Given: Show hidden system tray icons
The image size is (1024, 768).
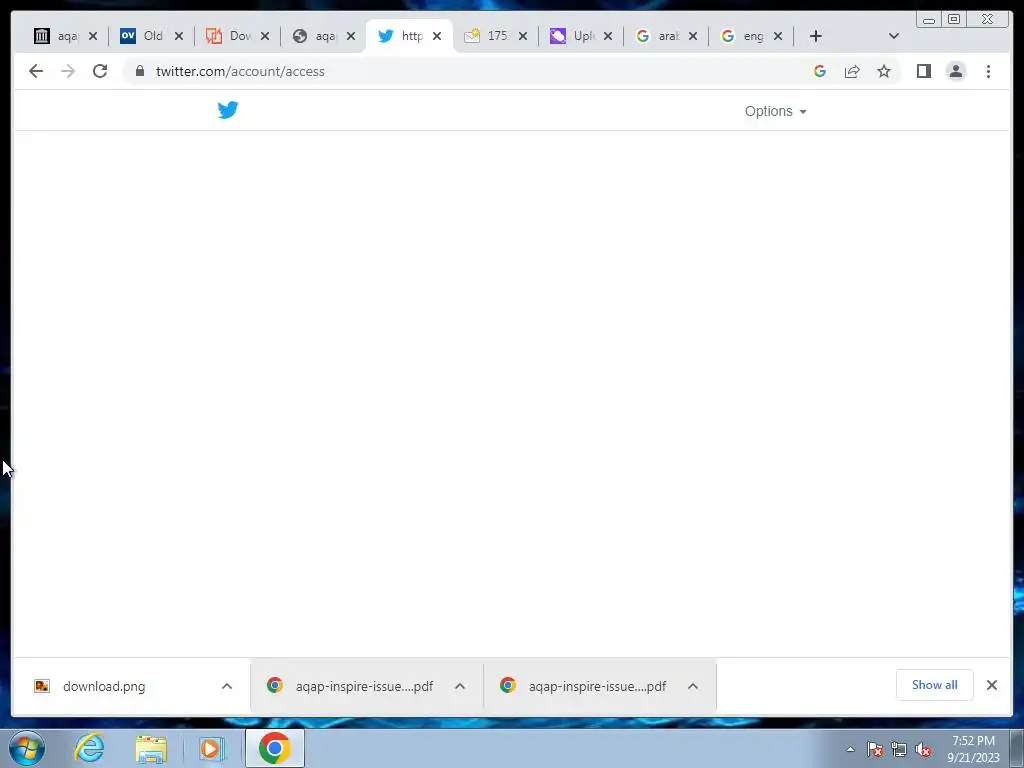Looking at the screenshot, I should (x=850, y=749).
